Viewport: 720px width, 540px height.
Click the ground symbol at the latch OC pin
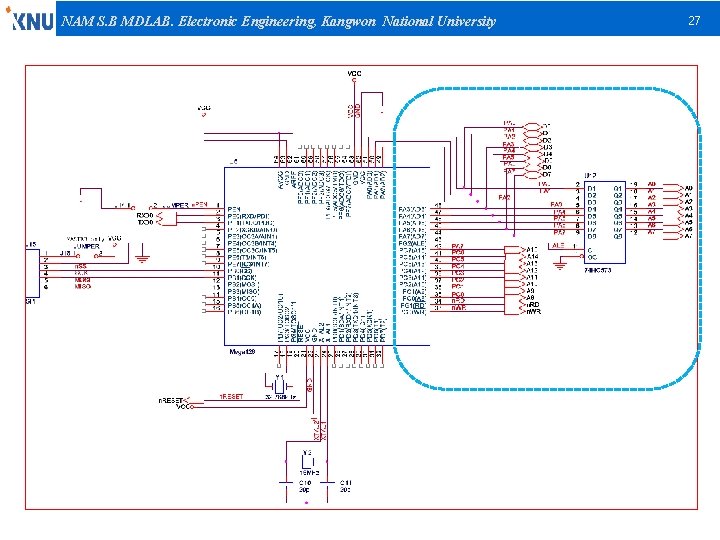[560, 265]
